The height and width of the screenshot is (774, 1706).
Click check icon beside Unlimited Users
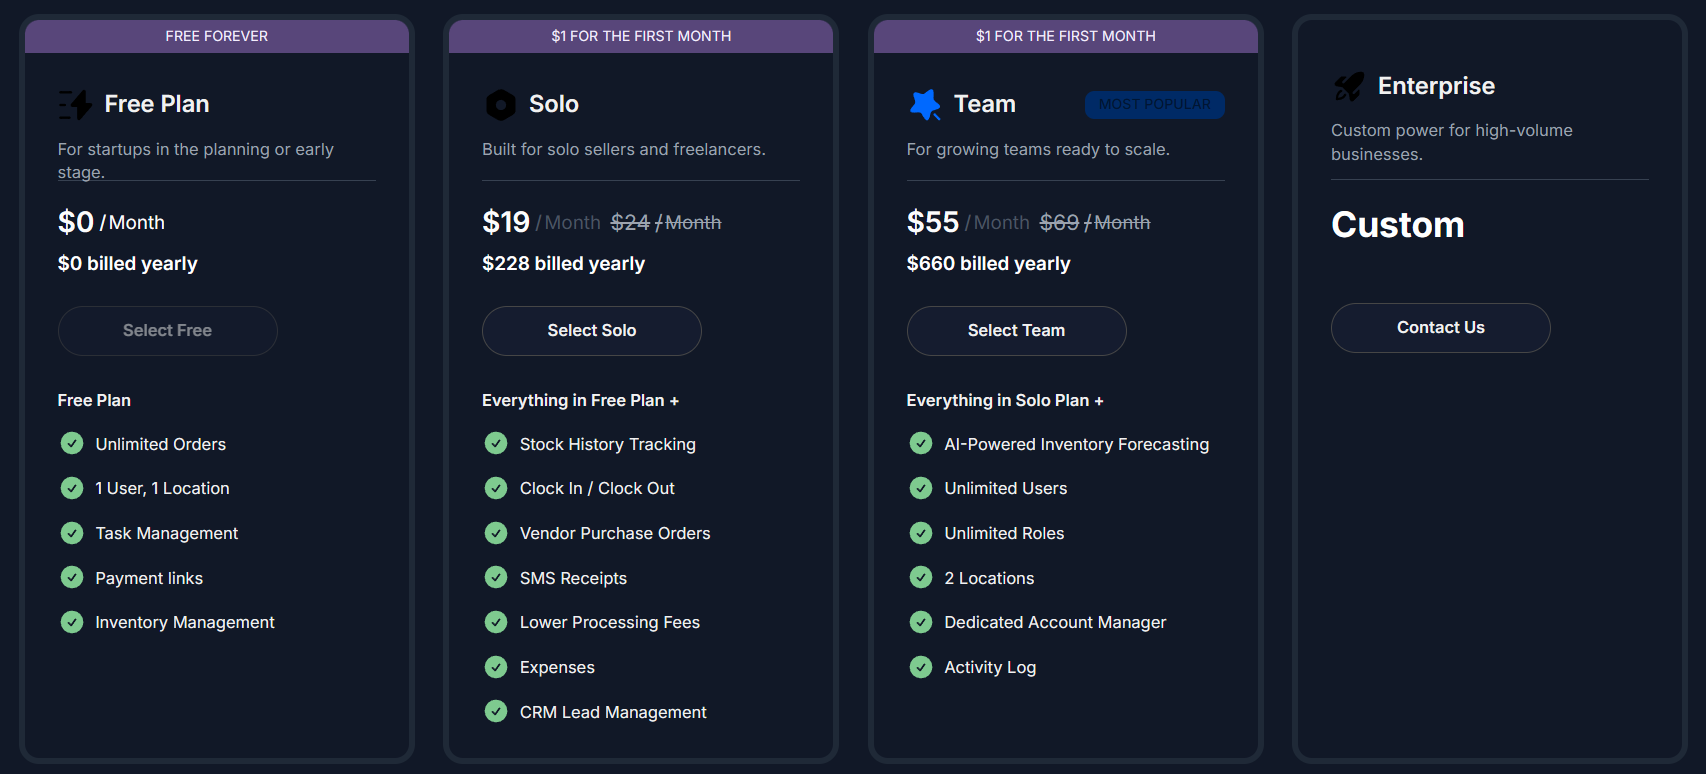click(921, 488)
